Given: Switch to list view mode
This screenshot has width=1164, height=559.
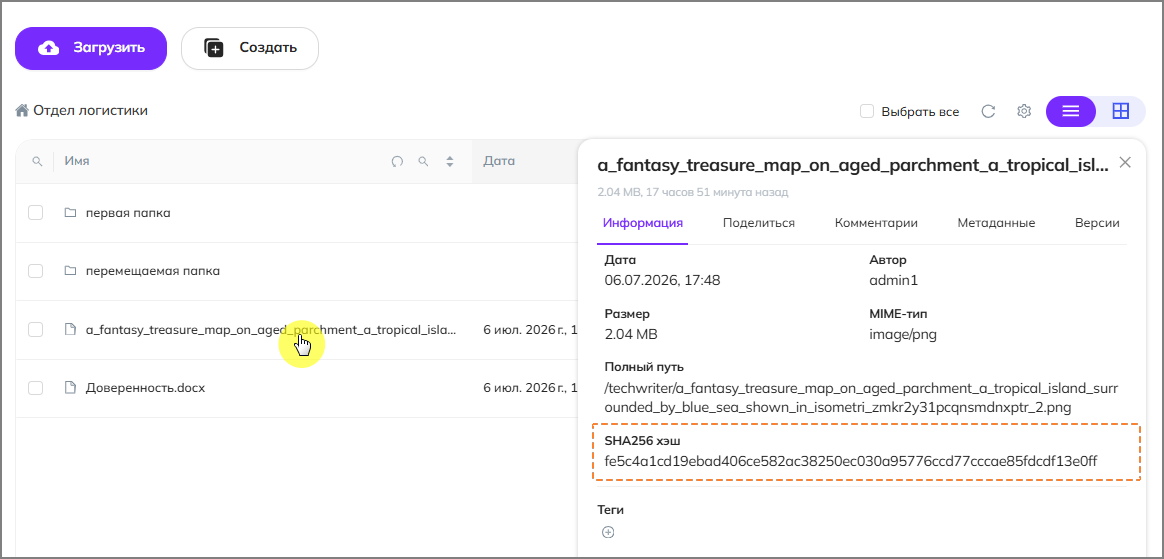Looking at the screenshot, I should click(x=1070, y=111).
